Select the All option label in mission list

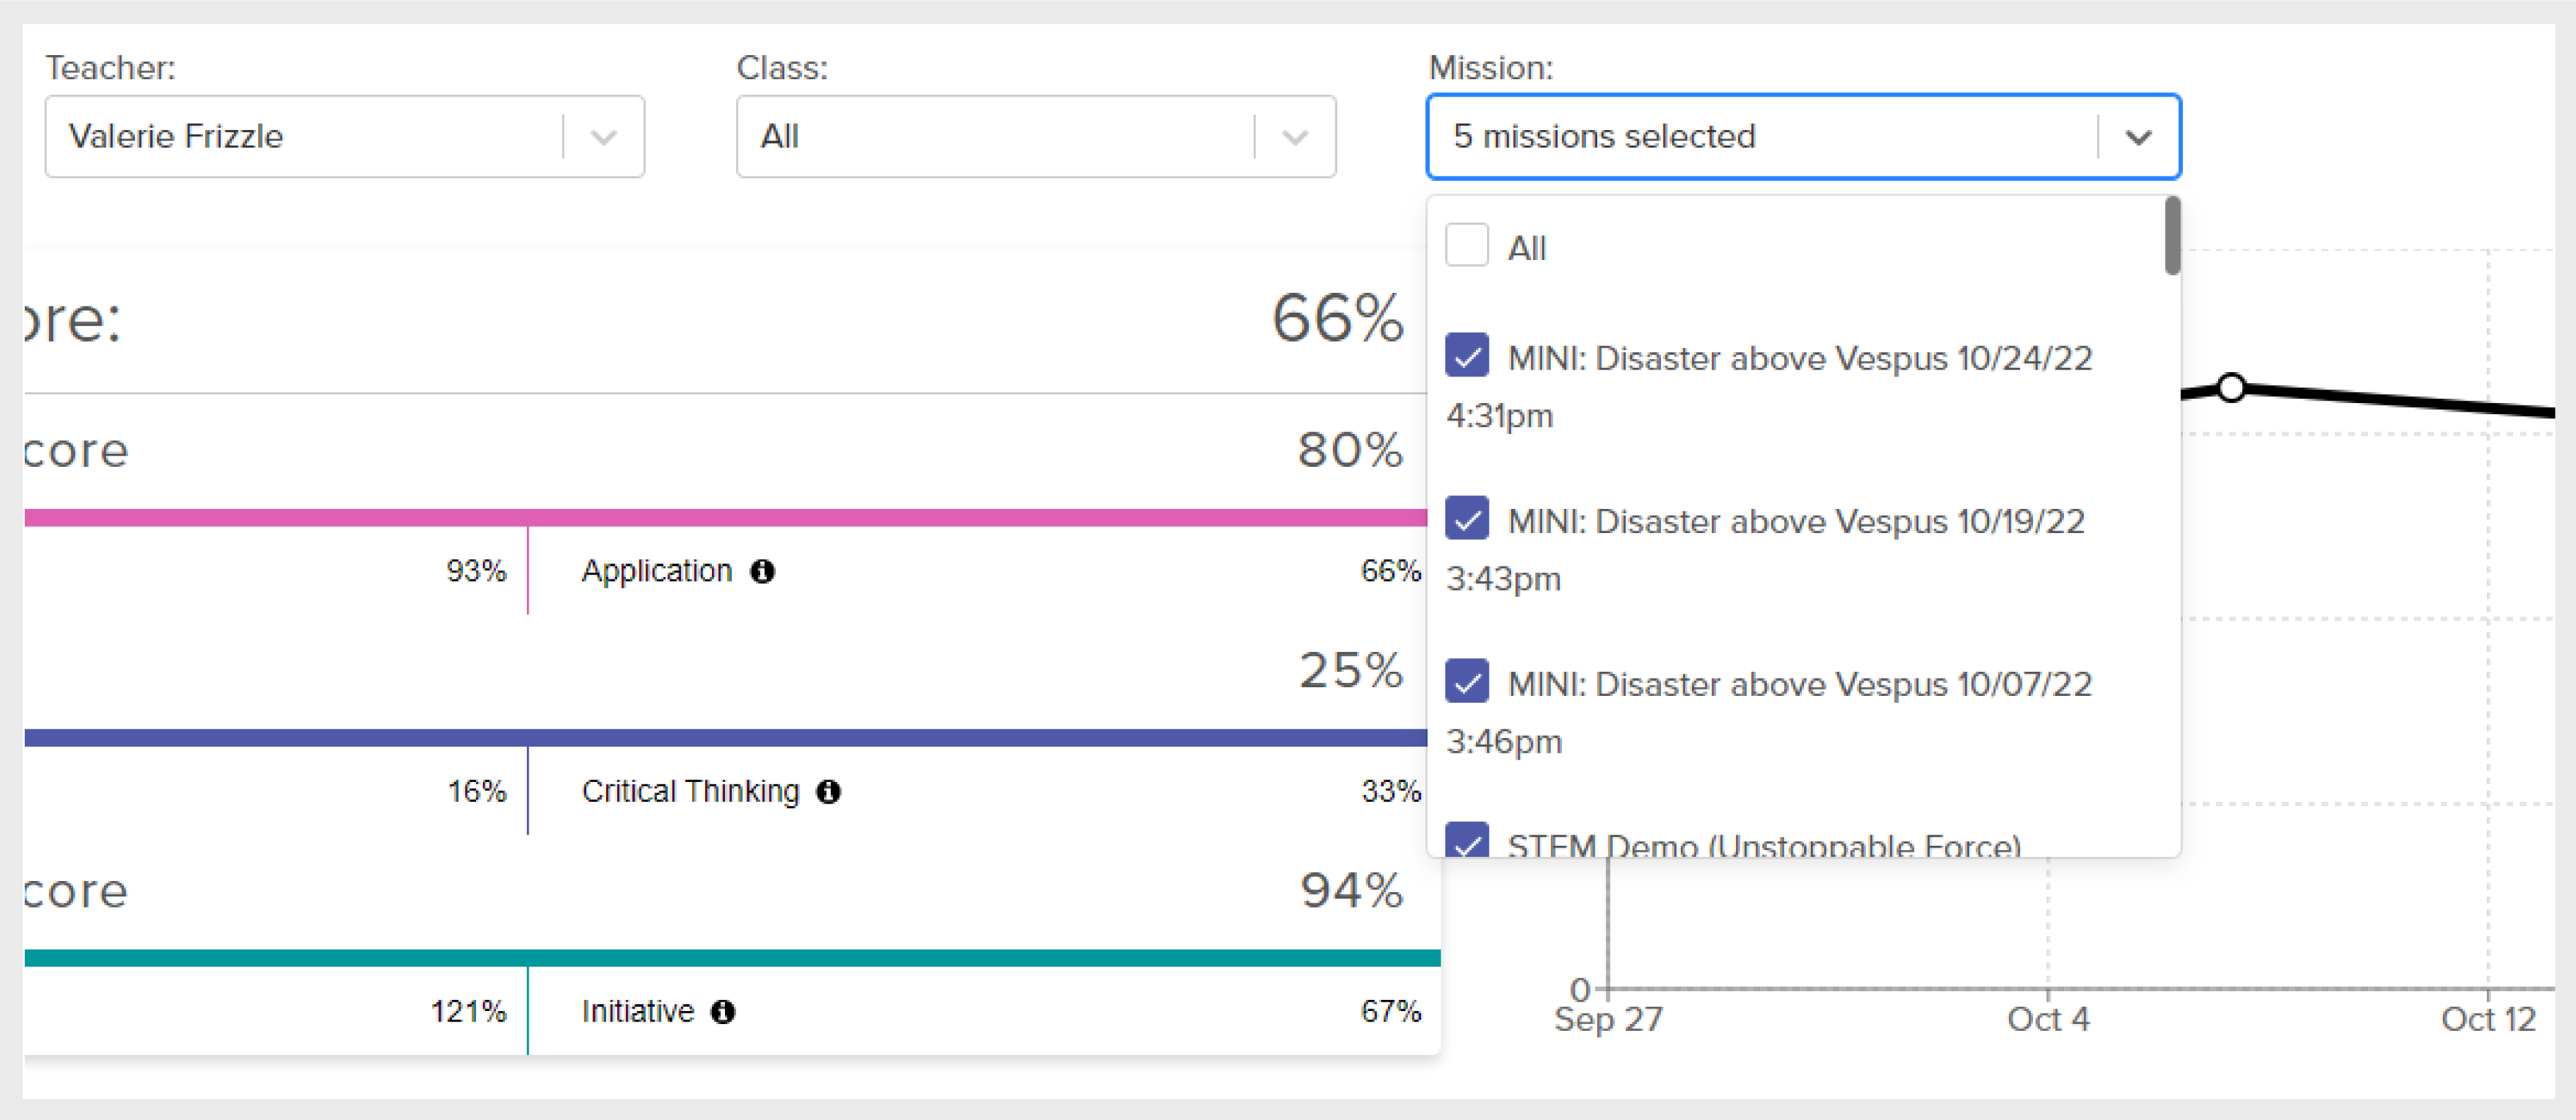pyautogui.click(x=1526, y=248)
